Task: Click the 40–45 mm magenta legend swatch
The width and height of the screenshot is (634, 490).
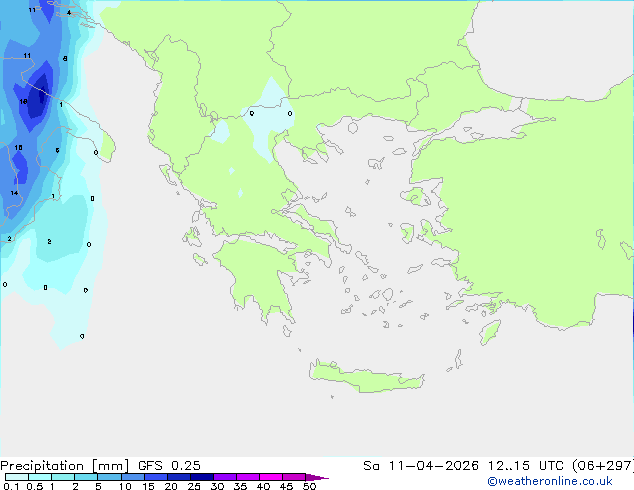Action: [x=271, y=477]
